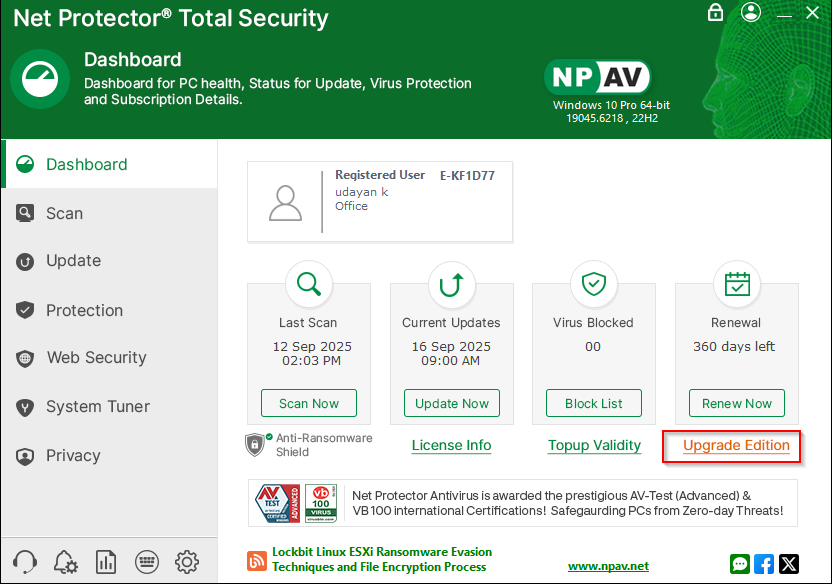Select Scan in the sidebar
This screenshot has height=584, width=834.
(x=64, y=213)
